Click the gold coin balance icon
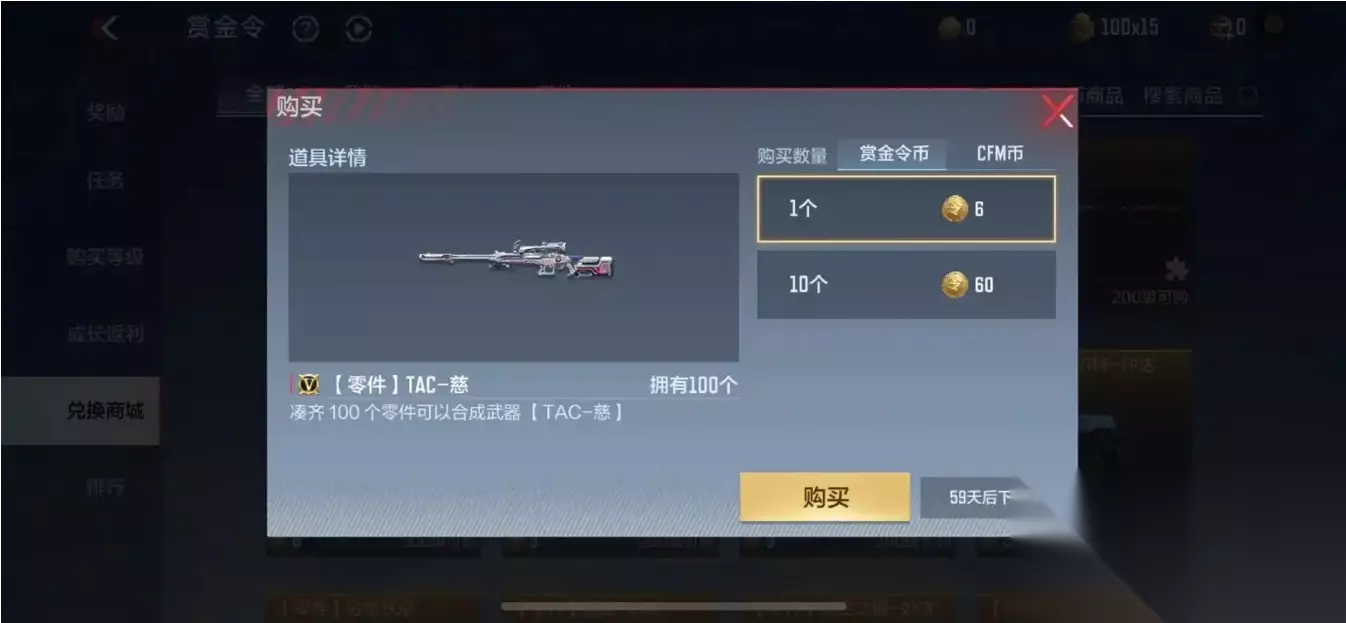Viewport: 1346px width, 623px height. [x=951, y=28]
